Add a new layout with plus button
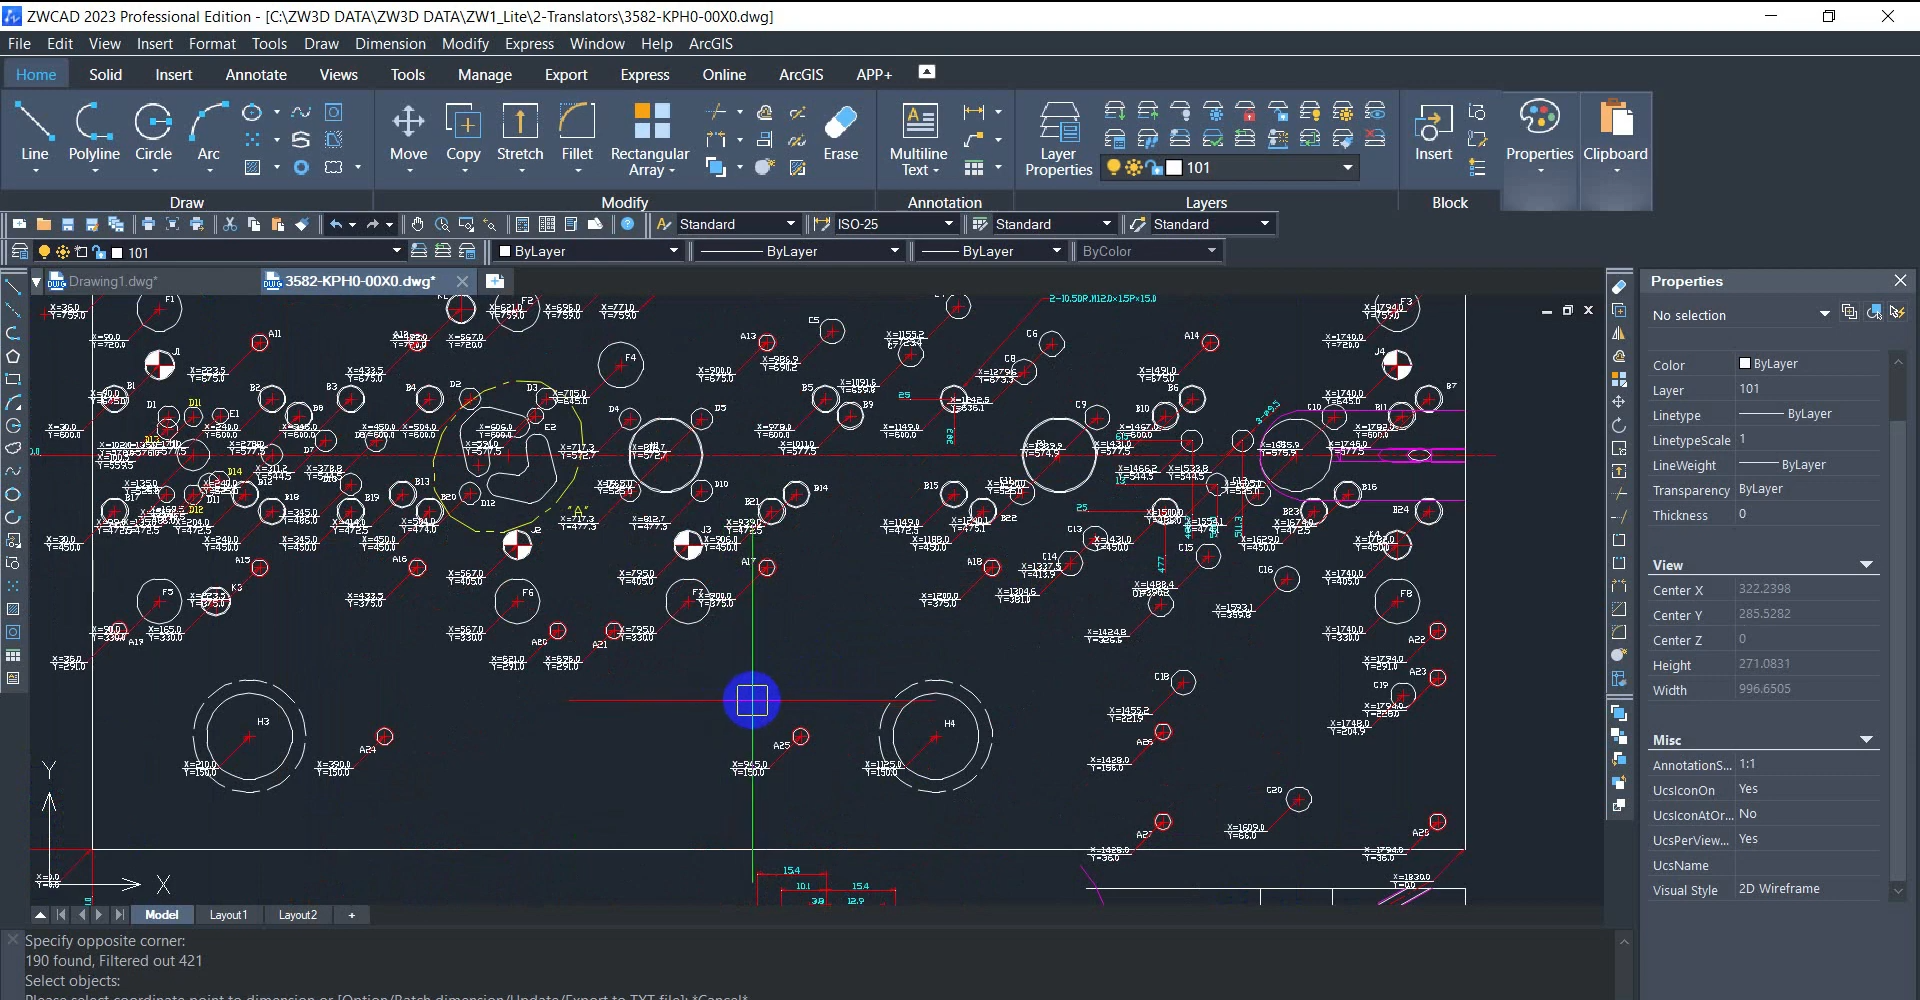Screen dimensions: 1920x1000 tap(351, 914)
